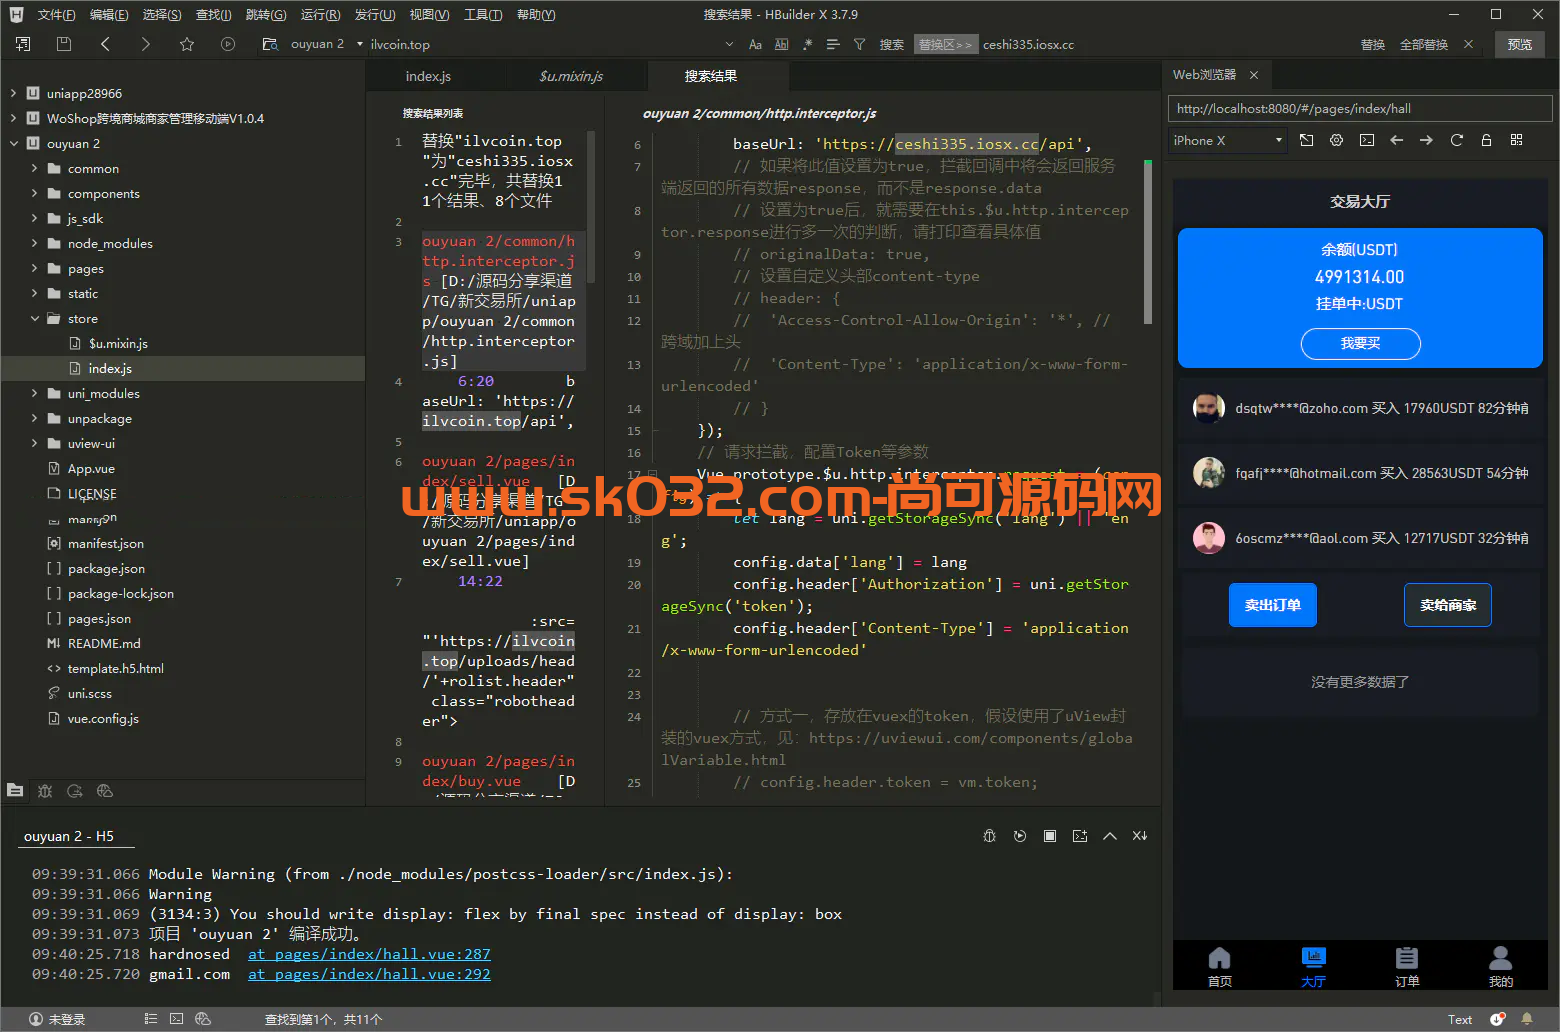Viewport: 1560px width, 1032px height.
Task: Expand the common folder
Action: point(34,168)
